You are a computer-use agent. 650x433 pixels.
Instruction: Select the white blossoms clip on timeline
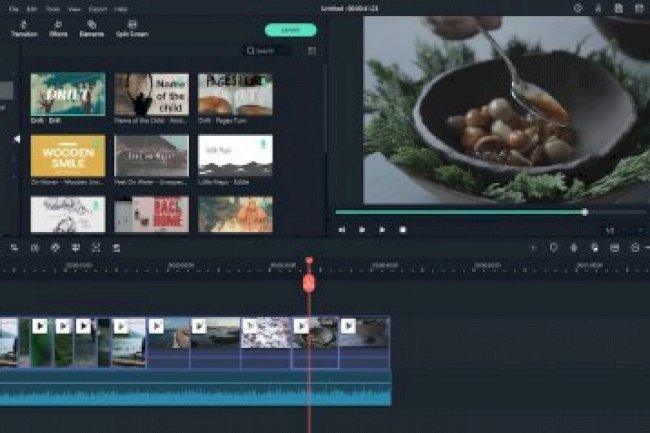[266, 342]
